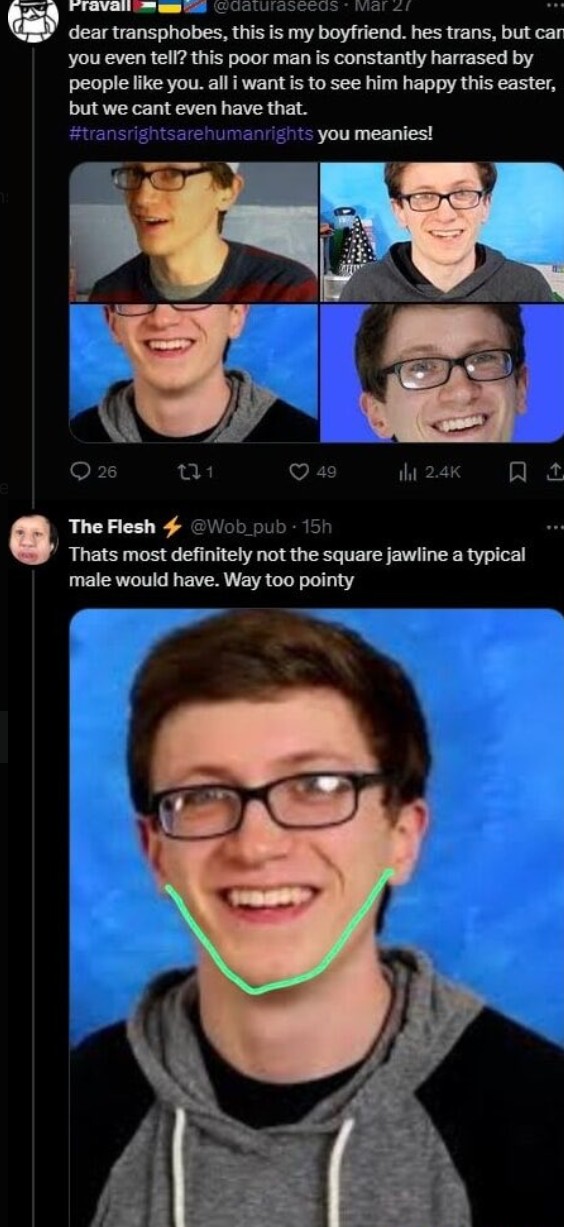Like the post using the heart icon
564x1227 pixels.
298,472
